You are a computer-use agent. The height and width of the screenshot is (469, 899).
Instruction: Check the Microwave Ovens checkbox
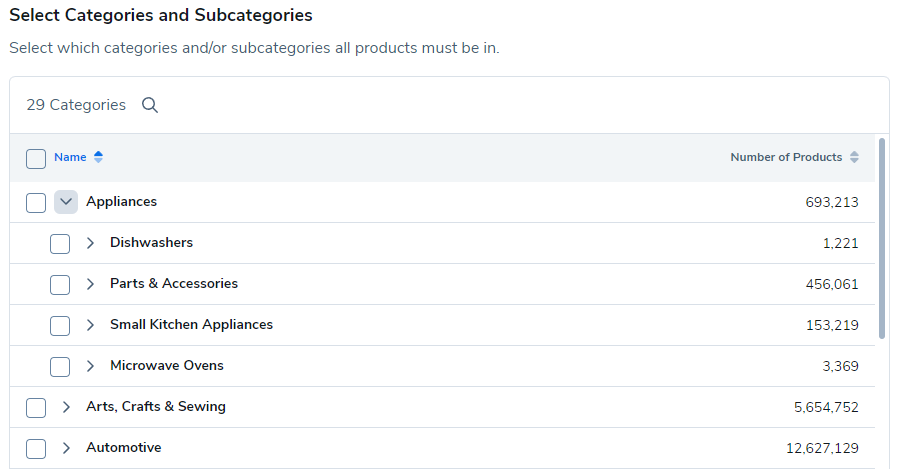point(60,366)
